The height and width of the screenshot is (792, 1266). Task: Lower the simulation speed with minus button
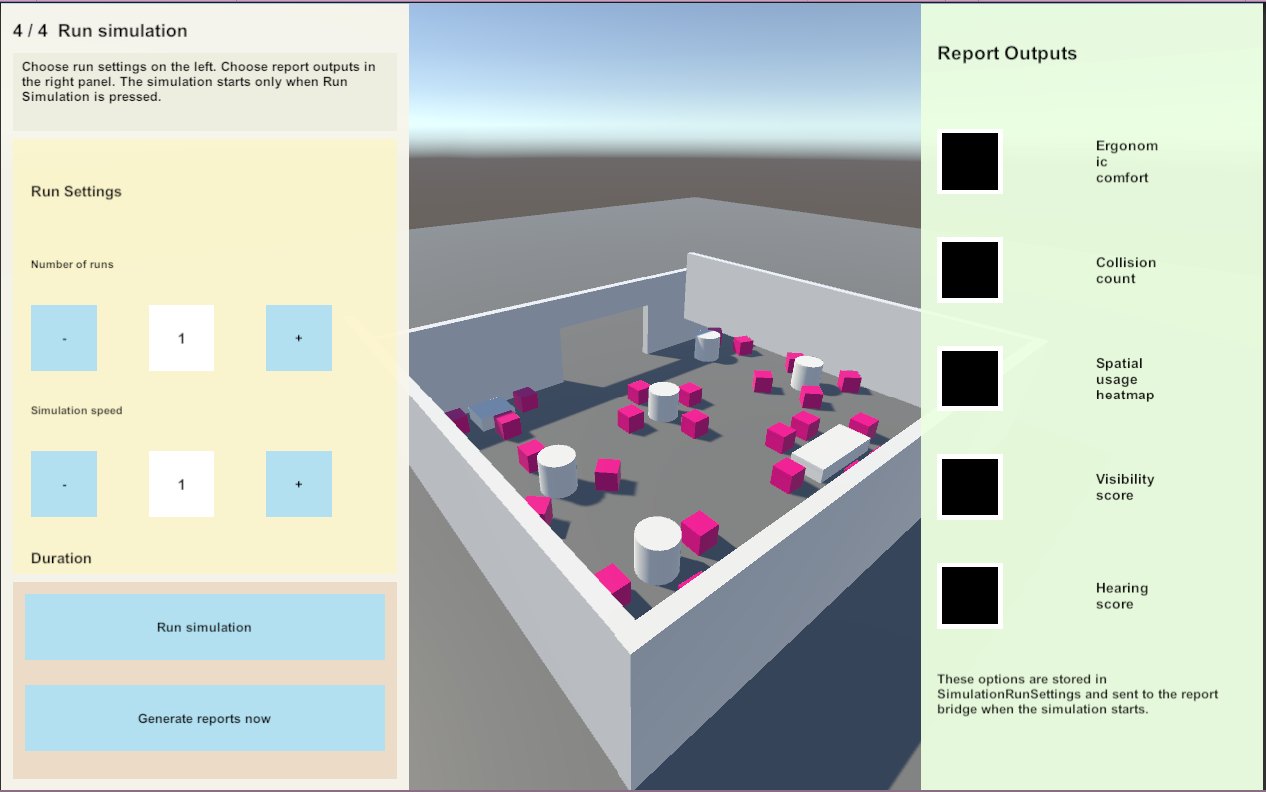point(64,484)
